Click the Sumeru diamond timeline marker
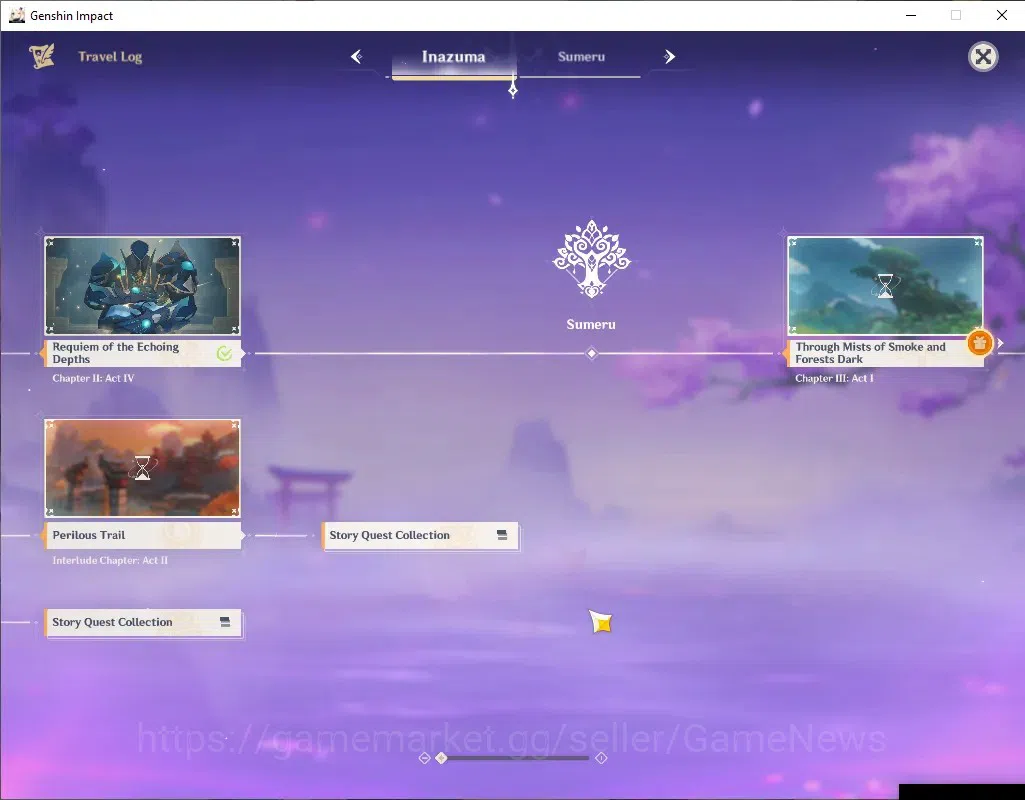 click(x=592, y=354)
